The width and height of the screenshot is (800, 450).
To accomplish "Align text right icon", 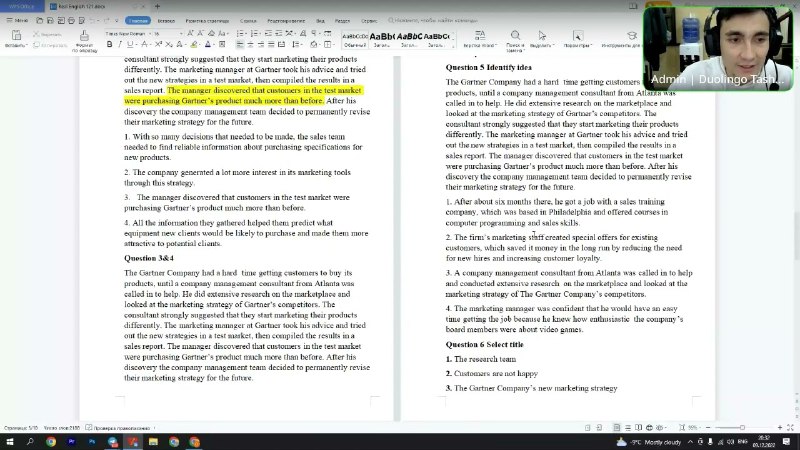I will [x=261, y=45].
